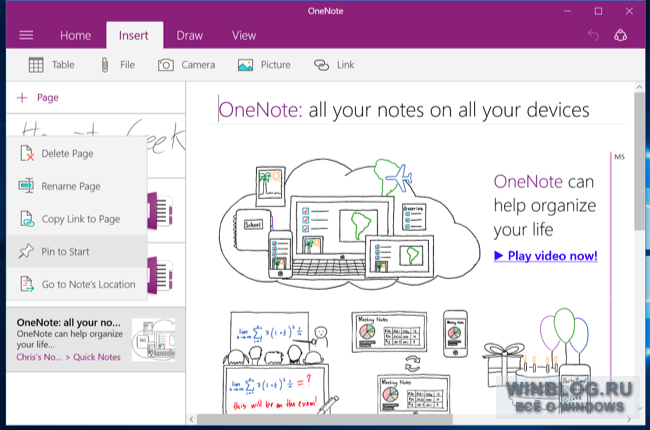Click the scroll right arrow
The width and height of the screenshot is (650, 430).
point(629,419)
